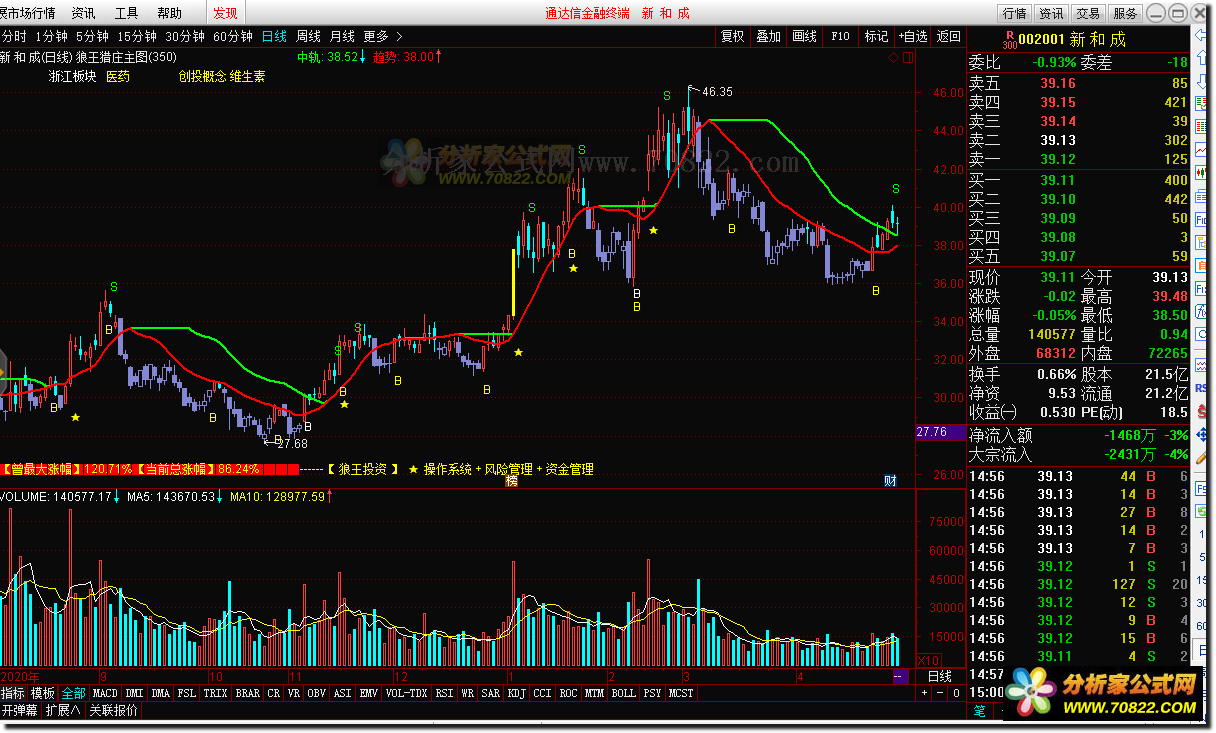Expand the 扩展 panel at the bottom

63,711
